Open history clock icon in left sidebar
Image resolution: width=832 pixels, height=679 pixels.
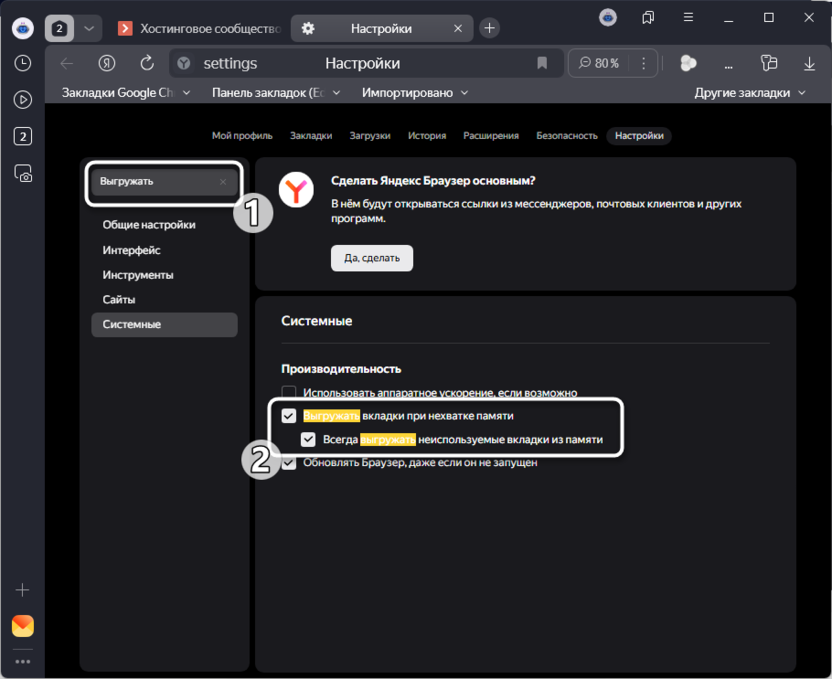tap(22, 64)
